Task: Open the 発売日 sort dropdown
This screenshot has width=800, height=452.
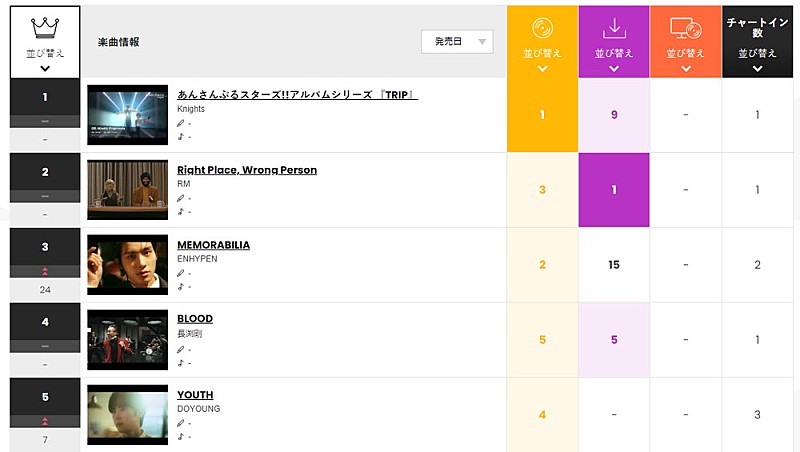Action: click(457, 41)
